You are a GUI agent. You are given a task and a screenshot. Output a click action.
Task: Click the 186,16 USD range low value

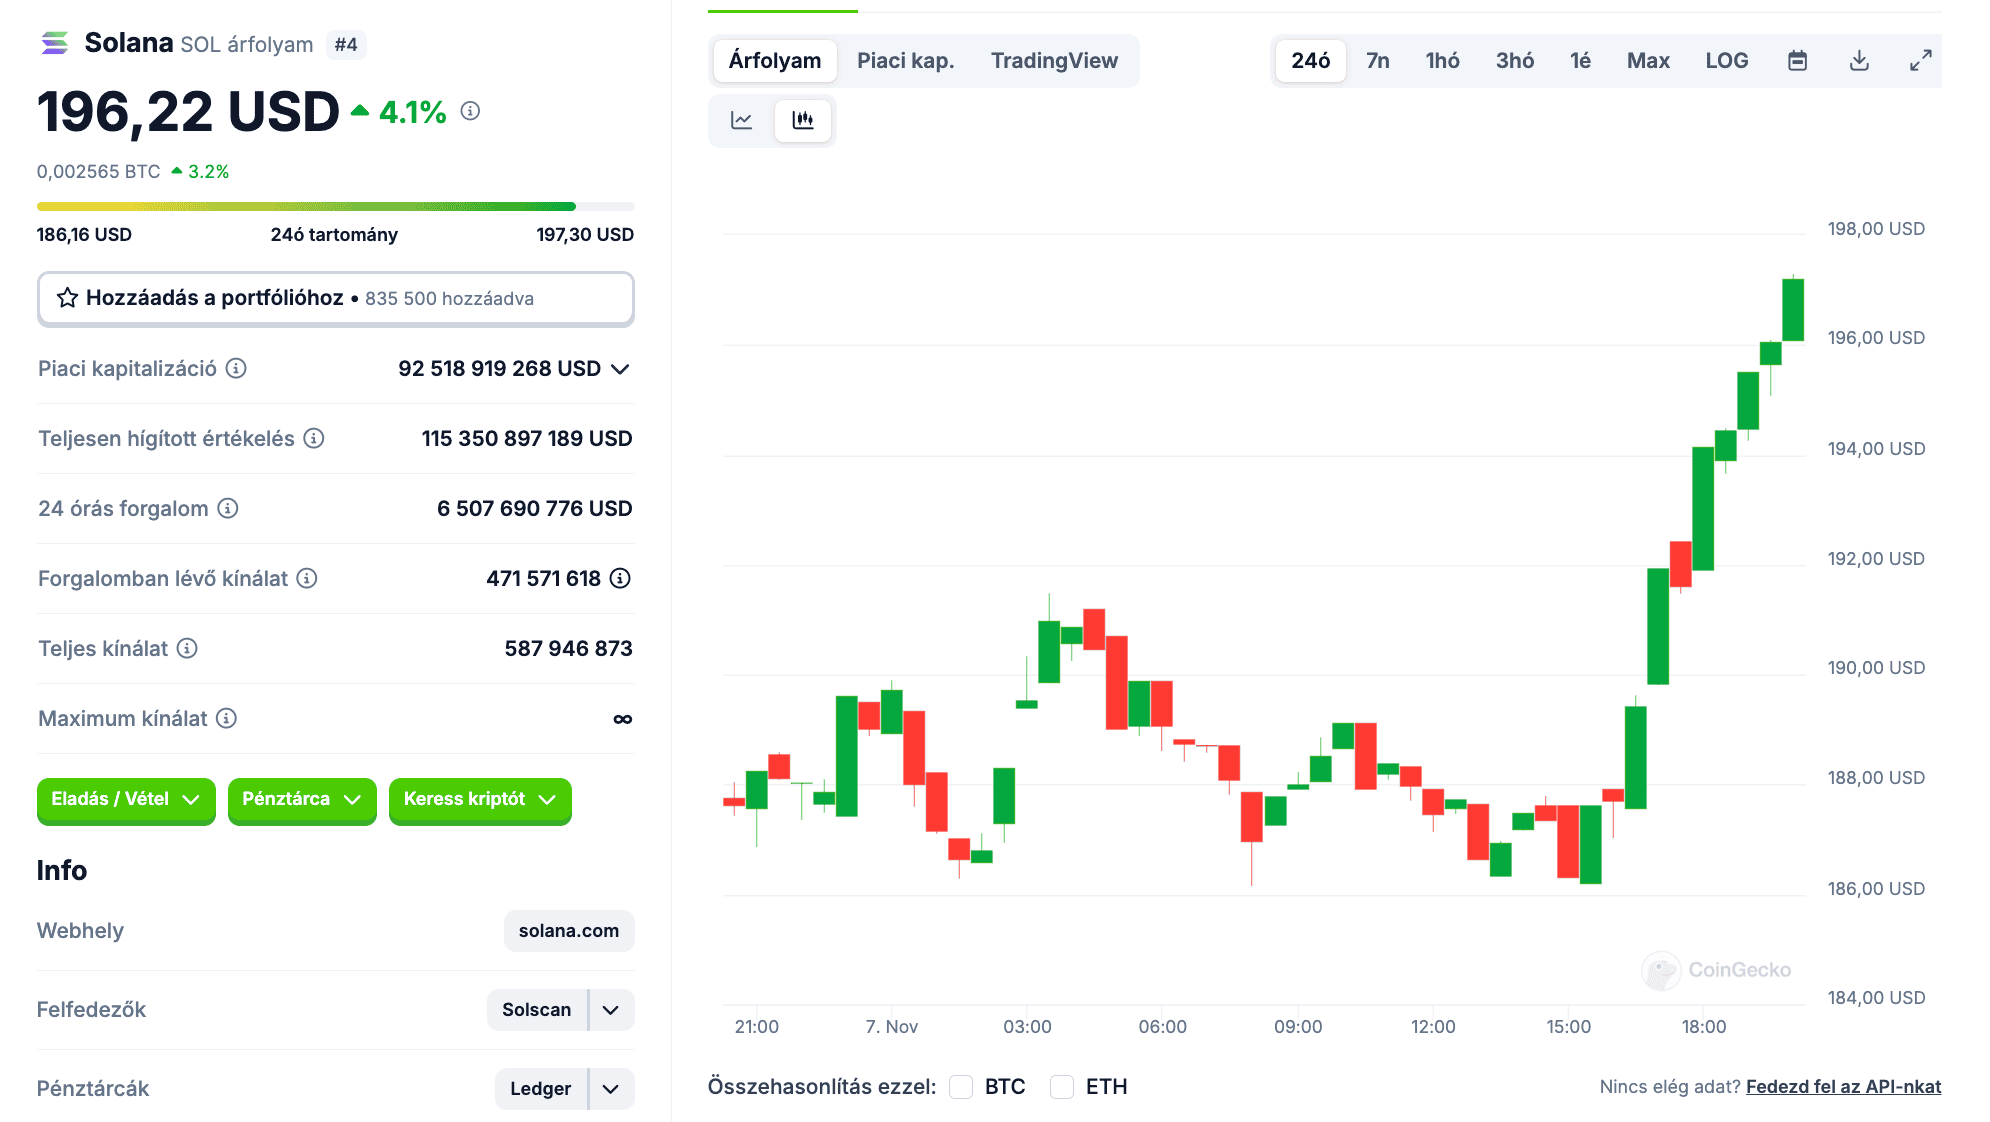[84, 235]
